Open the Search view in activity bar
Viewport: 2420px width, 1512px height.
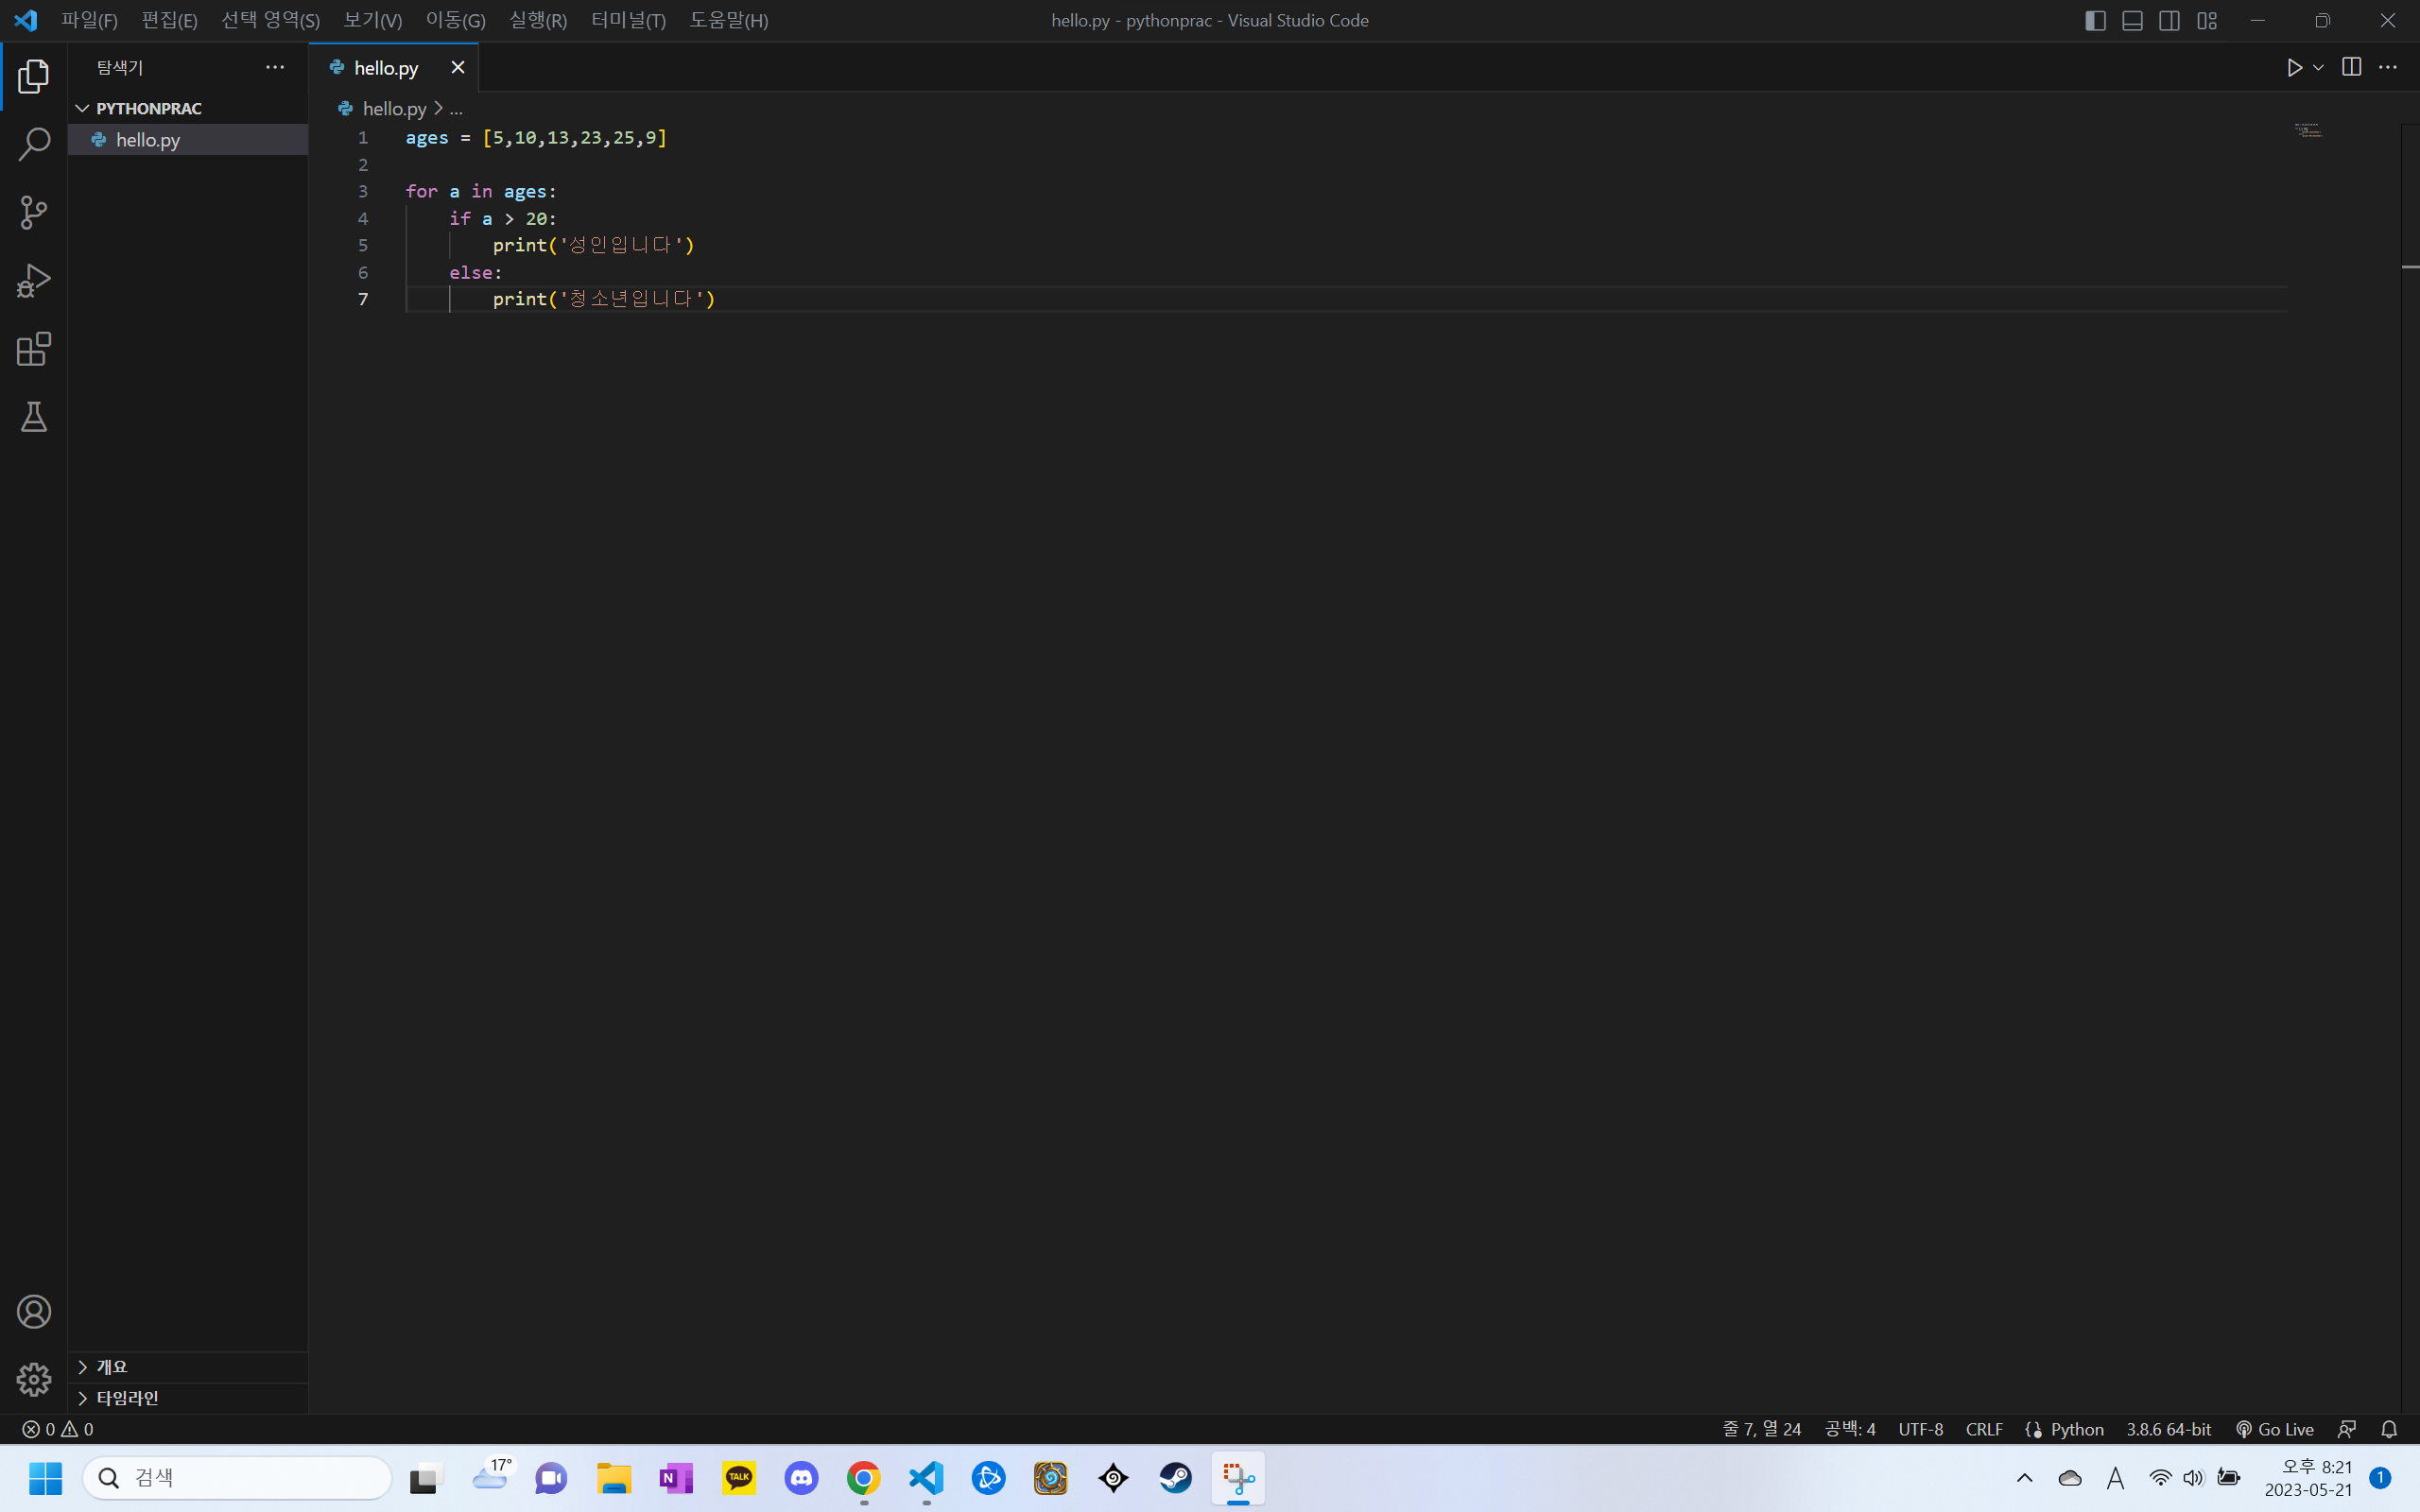pyautogui.click(x=34, y=144)
